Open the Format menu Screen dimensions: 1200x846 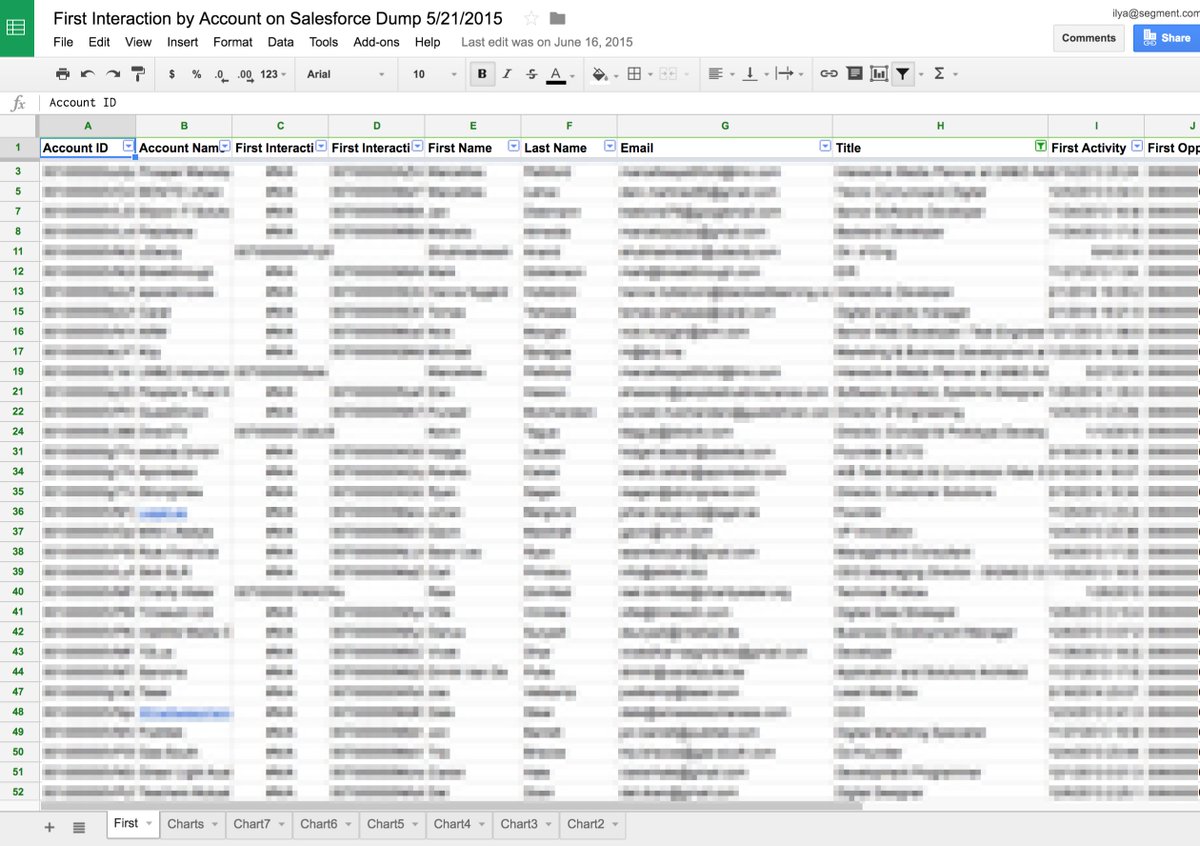pyautogui.click(x=233, y=42)
